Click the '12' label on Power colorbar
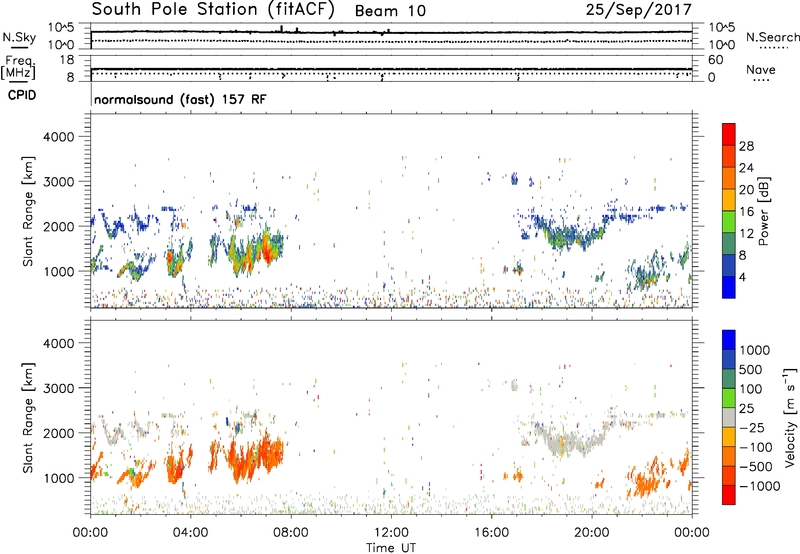The height and width of the screenshot is (554, 800). pos(746,234)
